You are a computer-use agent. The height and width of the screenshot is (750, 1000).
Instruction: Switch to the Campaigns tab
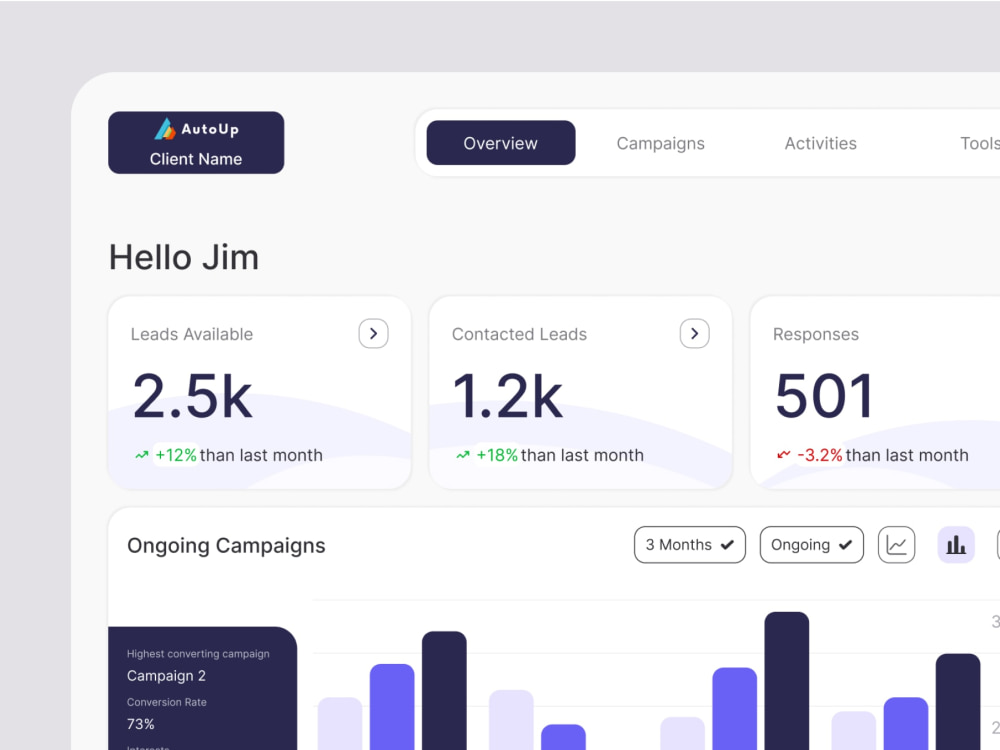pyautogui.click(x=661, y=143)
